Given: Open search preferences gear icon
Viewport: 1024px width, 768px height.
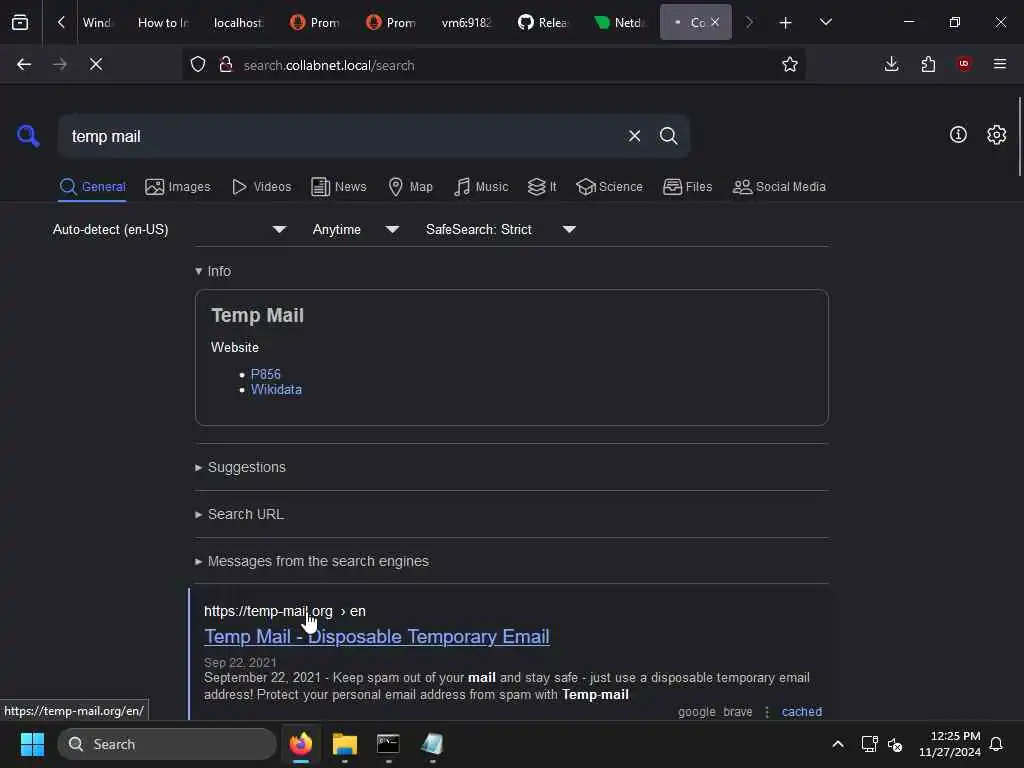Looking at the screenshot, I should [x=996, y=135].
